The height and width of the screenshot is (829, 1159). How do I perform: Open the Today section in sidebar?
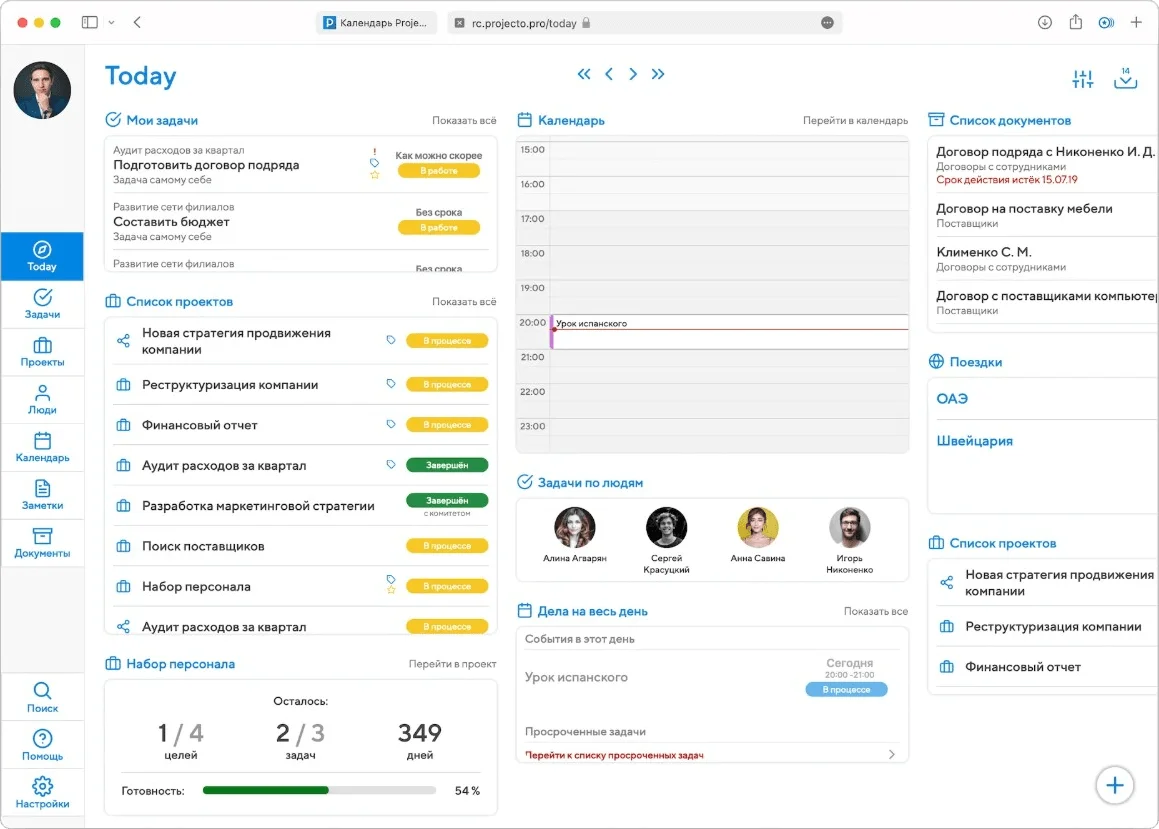coord(42,256)
